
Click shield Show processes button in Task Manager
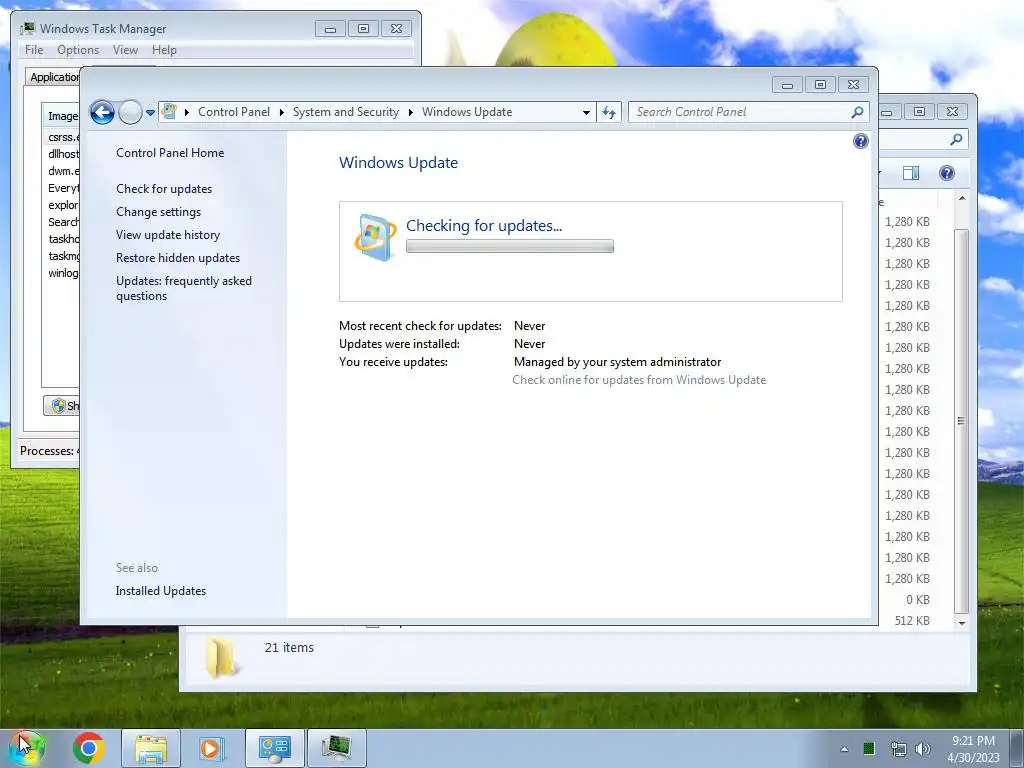click(61, 406)
